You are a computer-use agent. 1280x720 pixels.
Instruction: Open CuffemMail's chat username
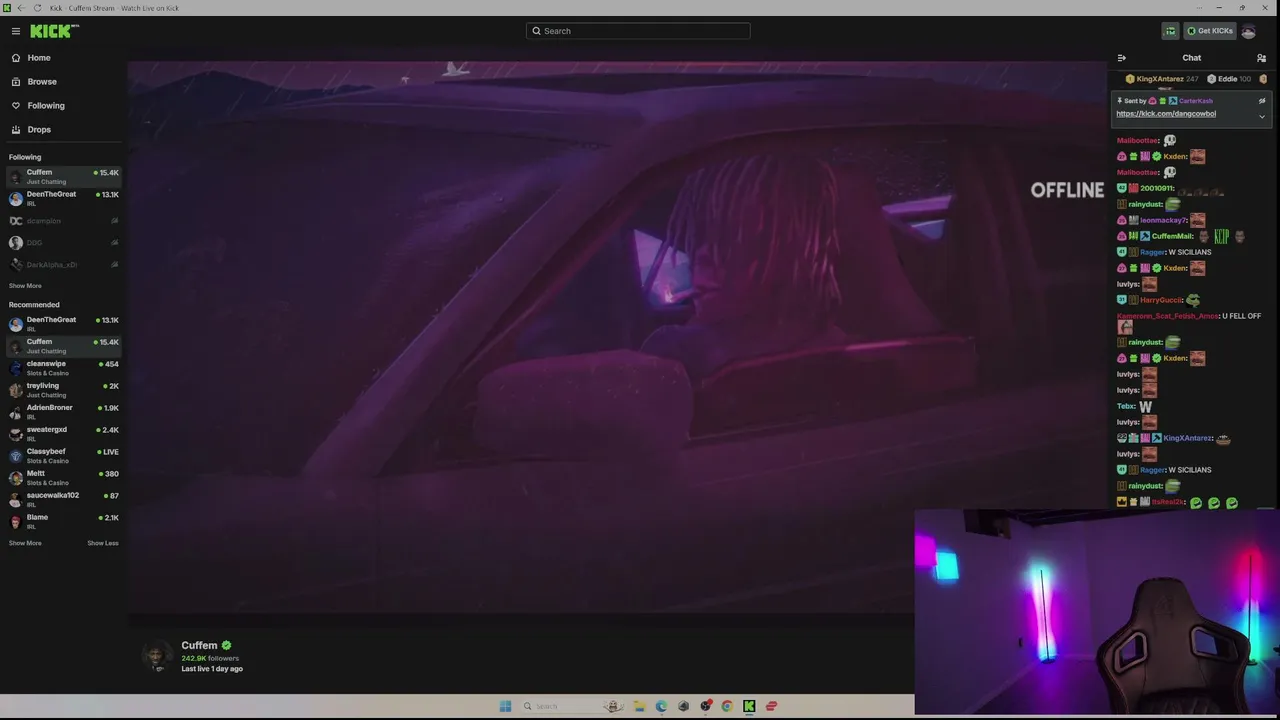(1172, 236)
